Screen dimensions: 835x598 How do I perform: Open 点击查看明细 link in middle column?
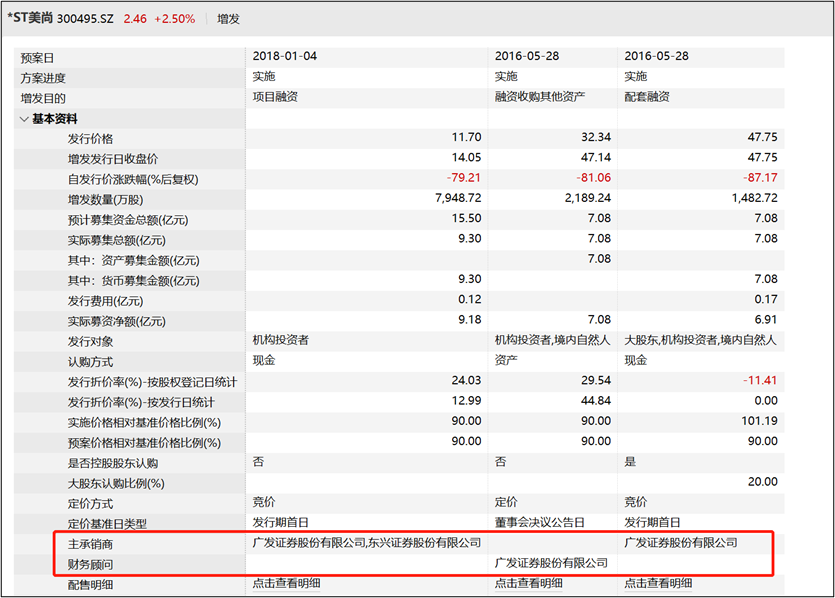[x=528, y=583]
